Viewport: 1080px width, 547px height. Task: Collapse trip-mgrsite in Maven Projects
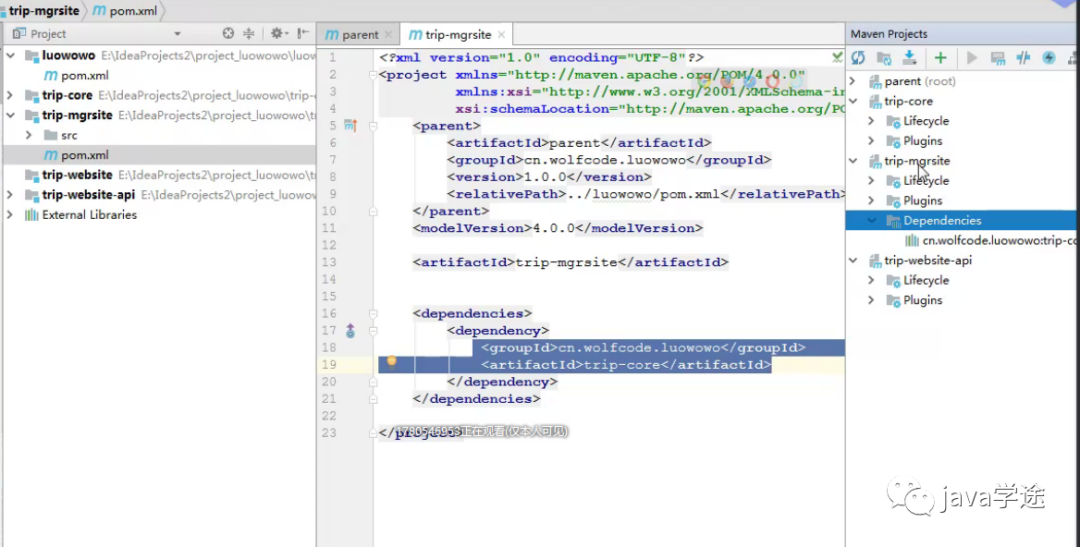click(x=853, y=161)
